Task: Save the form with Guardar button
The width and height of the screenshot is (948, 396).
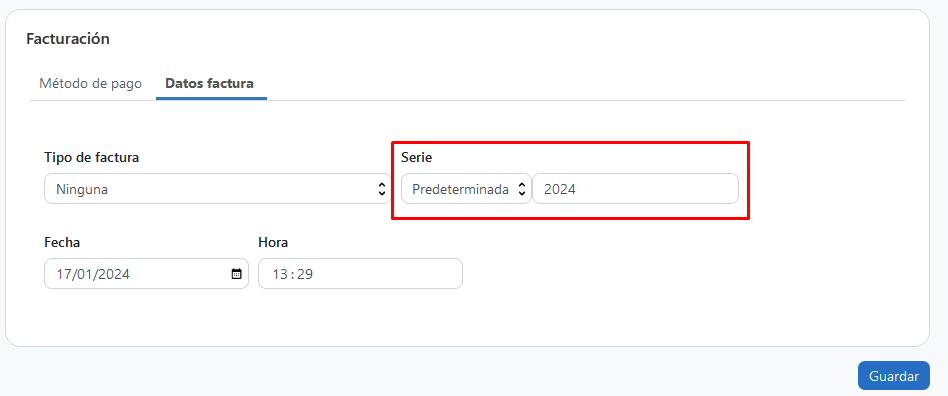Action: (x=894, y=375)
